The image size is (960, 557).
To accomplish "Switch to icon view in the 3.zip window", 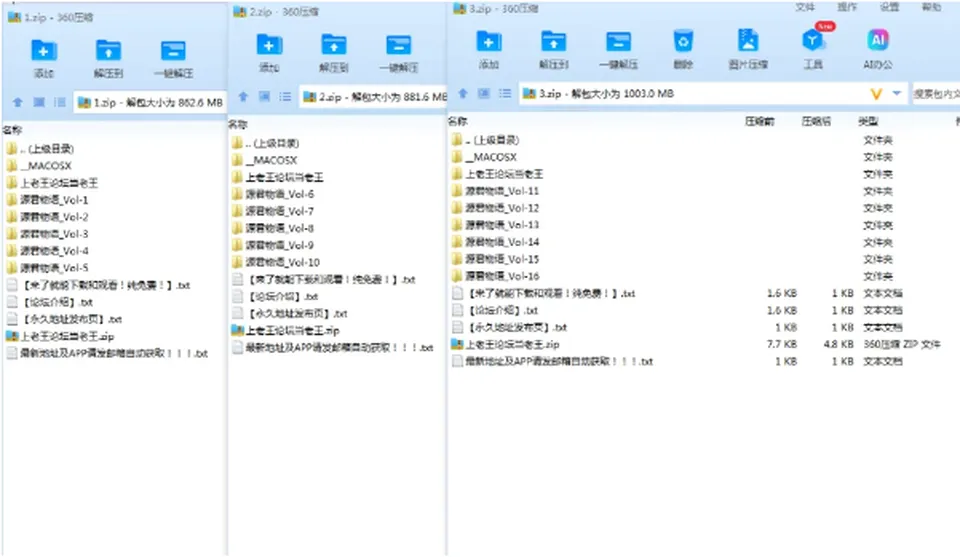I will 484,94.
